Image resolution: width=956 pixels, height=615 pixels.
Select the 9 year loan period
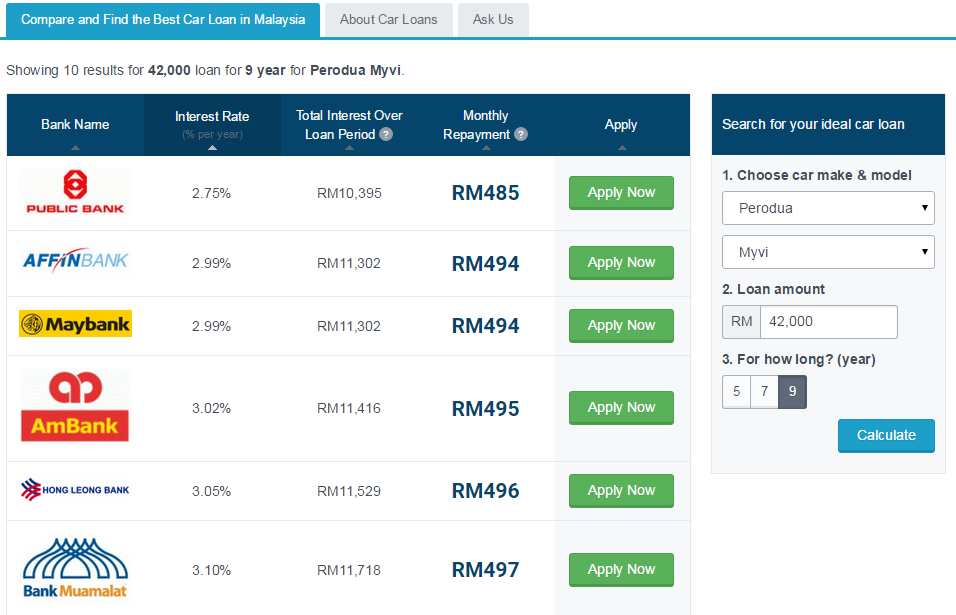point(793,391)
